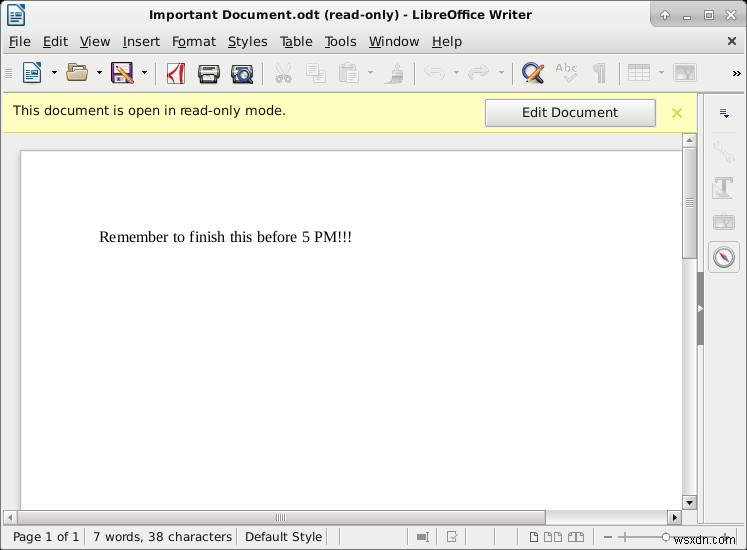Toggle the selection mode status bar icon
Screen dimensions: 747x550
tap(423, 537)
